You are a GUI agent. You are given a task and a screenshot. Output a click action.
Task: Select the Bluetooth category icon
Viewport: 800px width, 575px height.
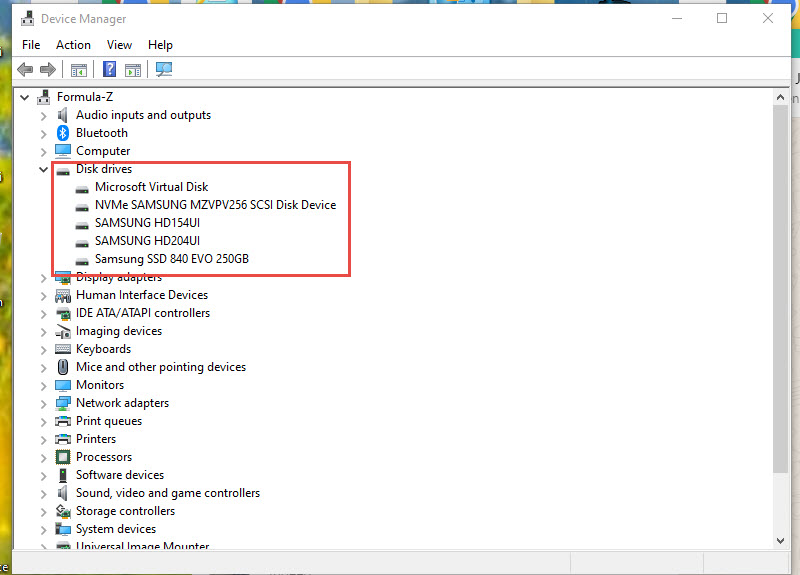pos(63,133)
